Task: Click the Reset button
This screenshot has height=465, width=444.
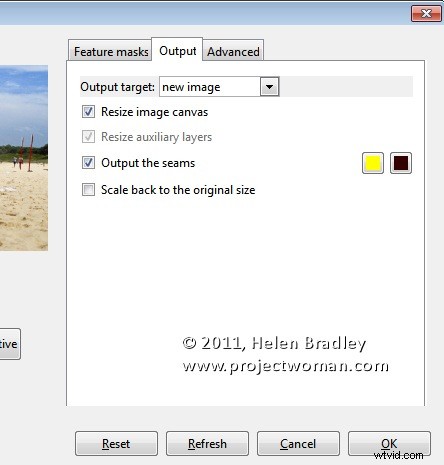Action: (116, 443)
